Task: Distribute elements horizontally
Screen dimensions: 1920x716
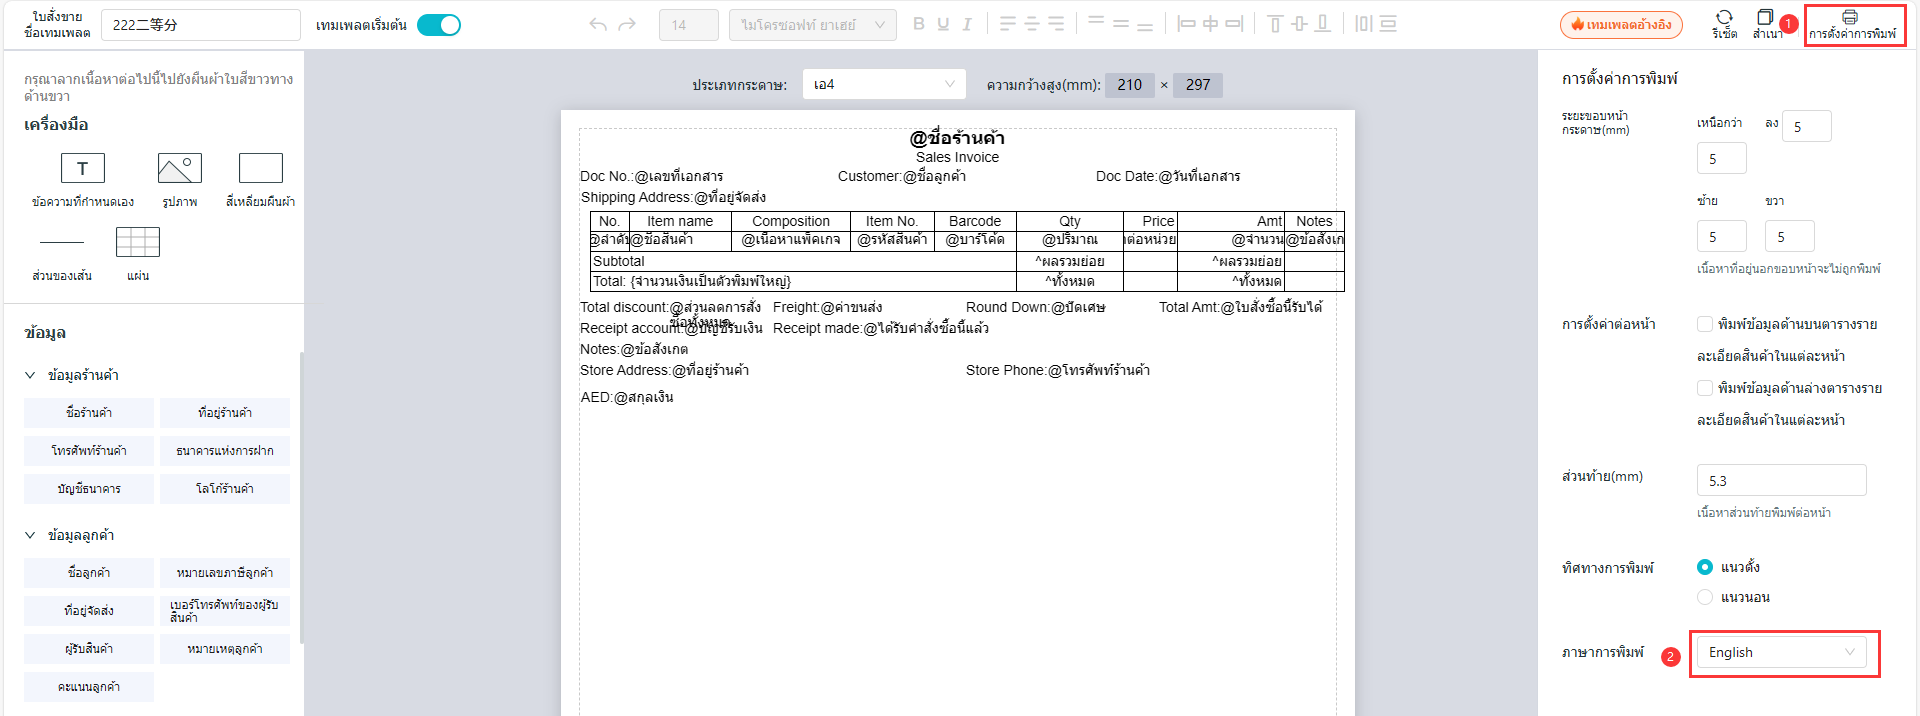Action: (x=1364, y=24)
